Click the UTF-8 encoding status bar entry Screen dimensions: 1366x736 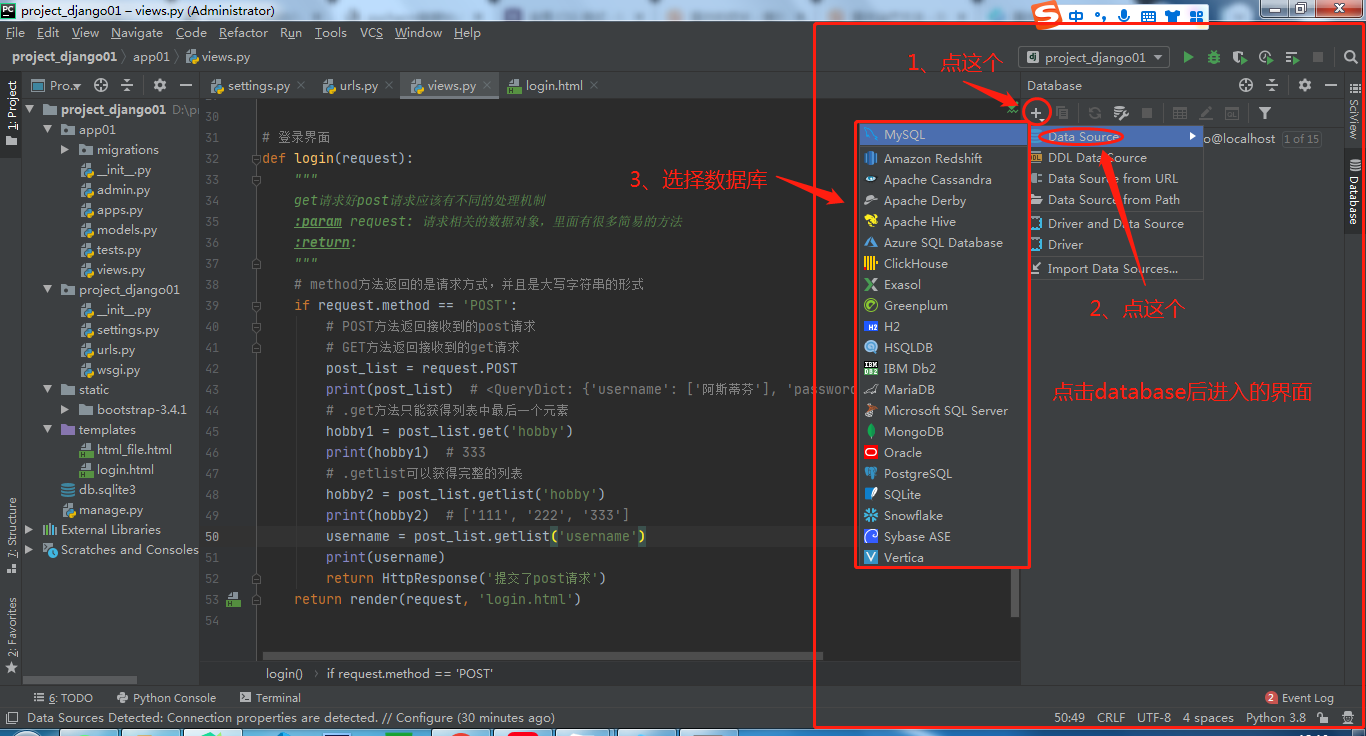pyautogui.click(x=1153, y=718)
